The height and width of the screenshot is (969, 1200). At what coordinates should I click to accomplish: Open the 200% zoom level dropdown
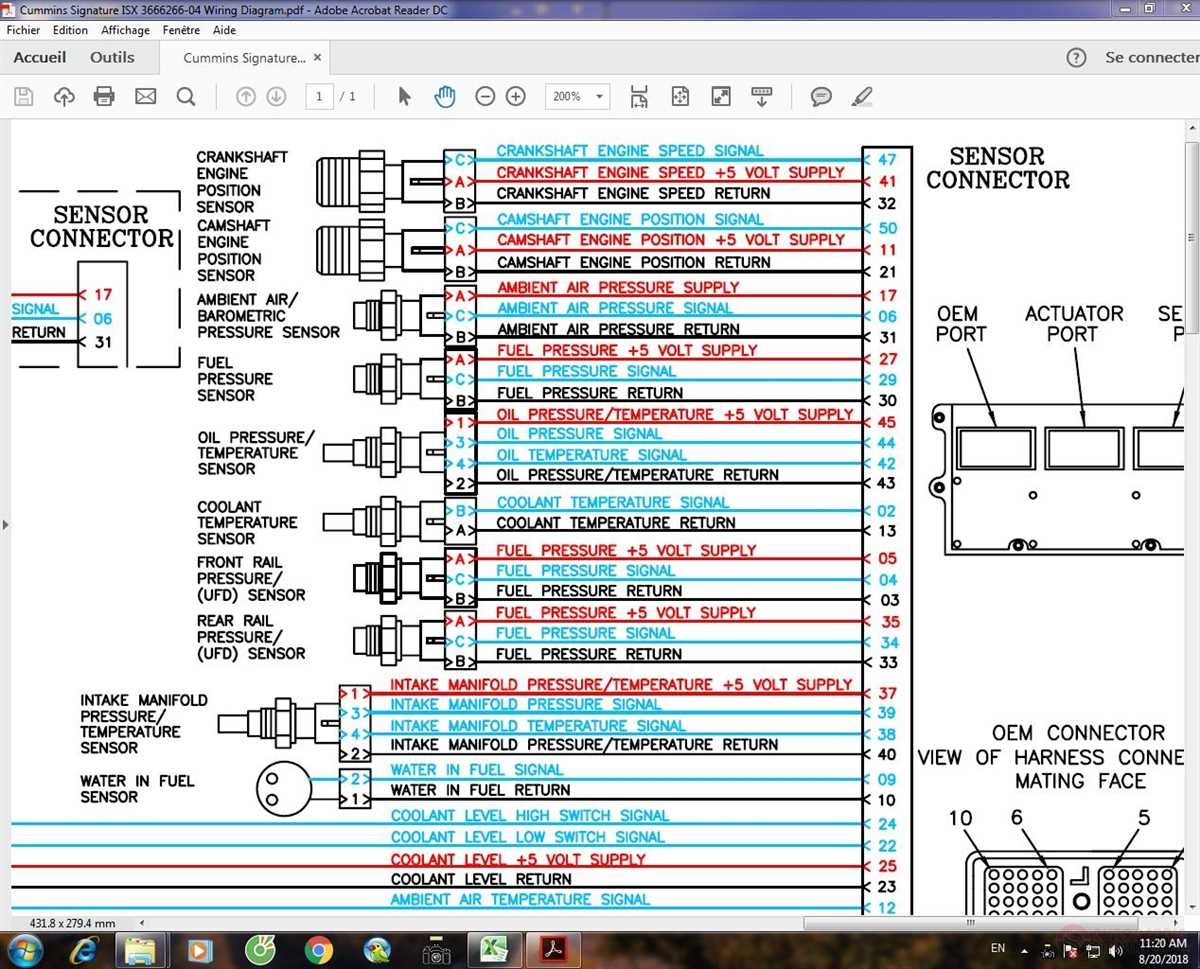tap(577, 96)
